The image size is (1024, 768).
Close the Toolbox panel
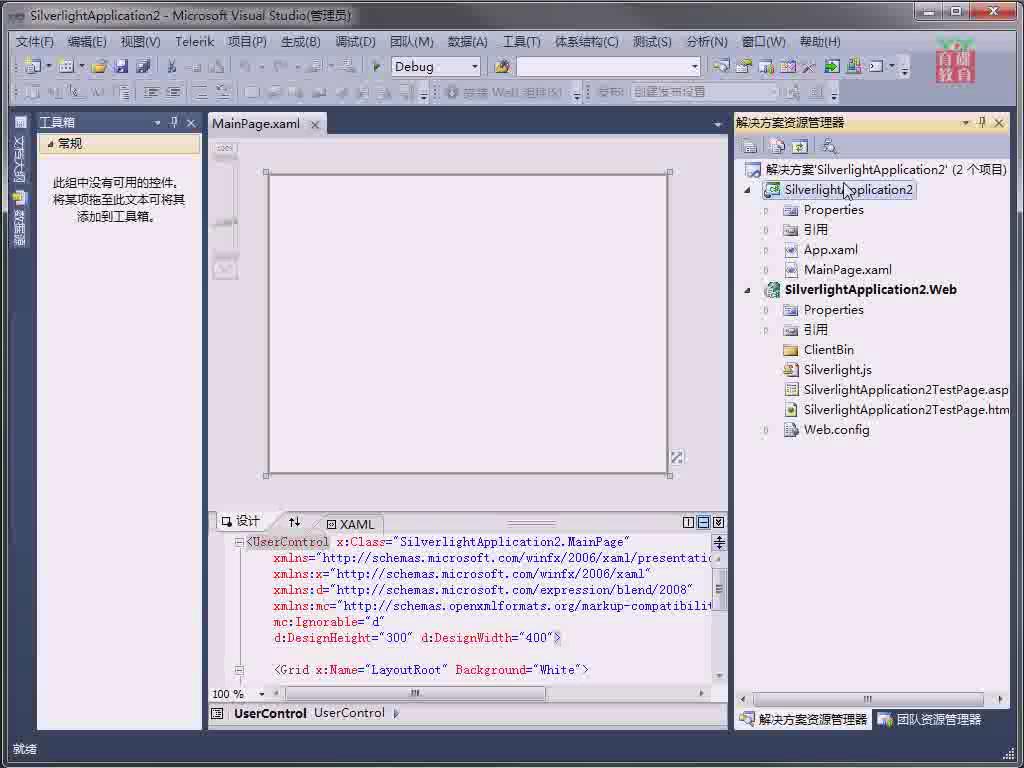click(x=191, y=123)
